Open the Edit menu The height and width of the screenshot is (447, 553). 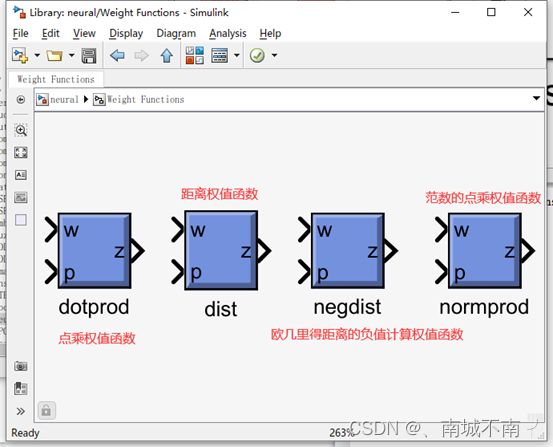point(50,33)
